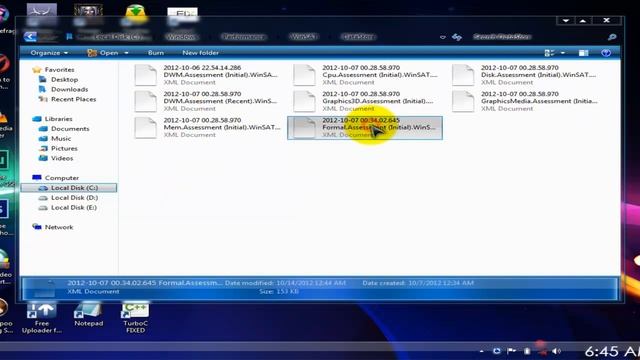The image size is (640, 360).
Task: Click the Action Center flag tray icon
Action: pos(511,351)
